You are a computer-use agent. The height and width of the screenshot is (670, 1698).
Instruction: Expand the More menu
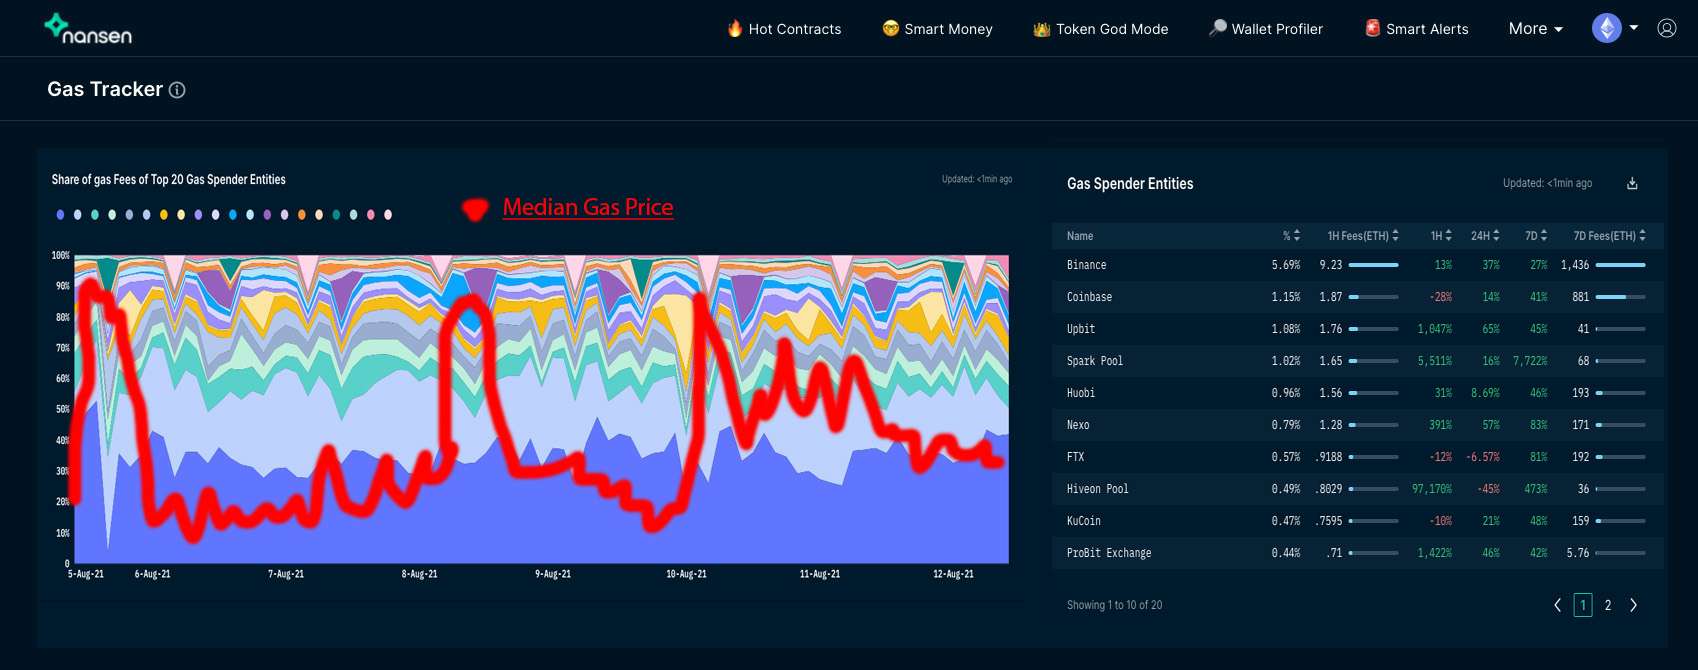pos(1535,29)
